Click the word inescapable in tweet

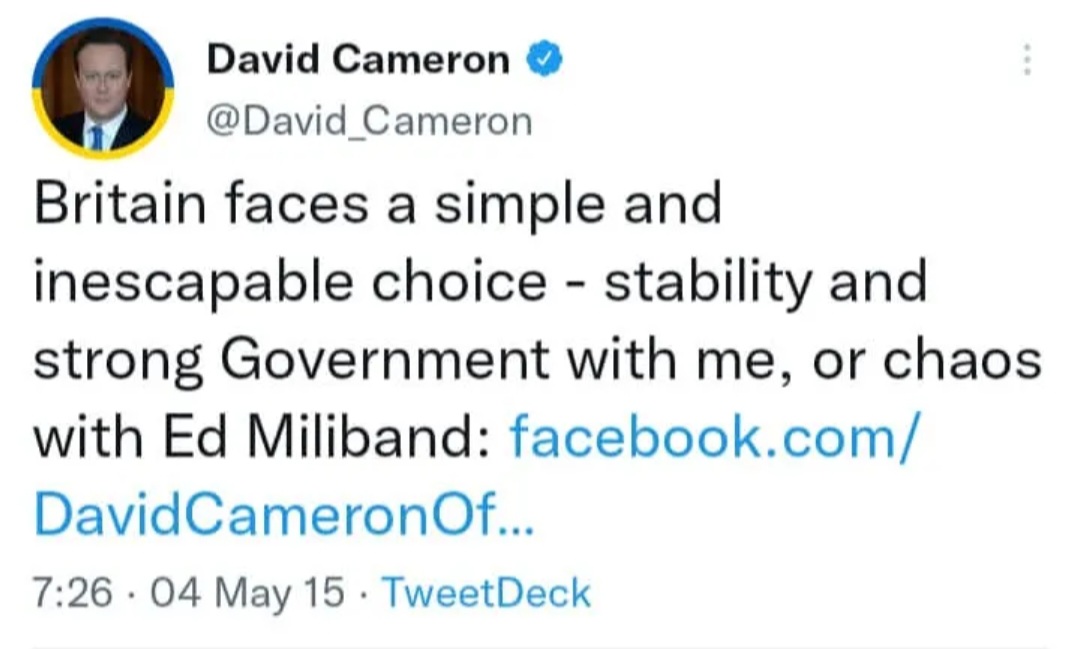(x=194, y=282)
